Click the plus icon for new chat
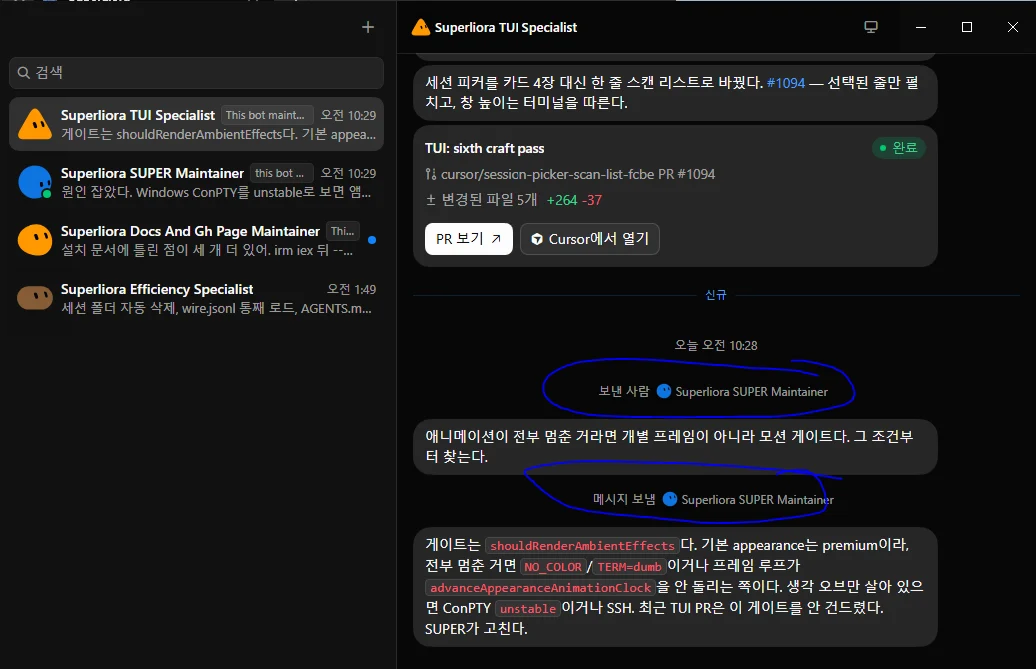Screen dimensions: 1036x669 coord(368,27)
